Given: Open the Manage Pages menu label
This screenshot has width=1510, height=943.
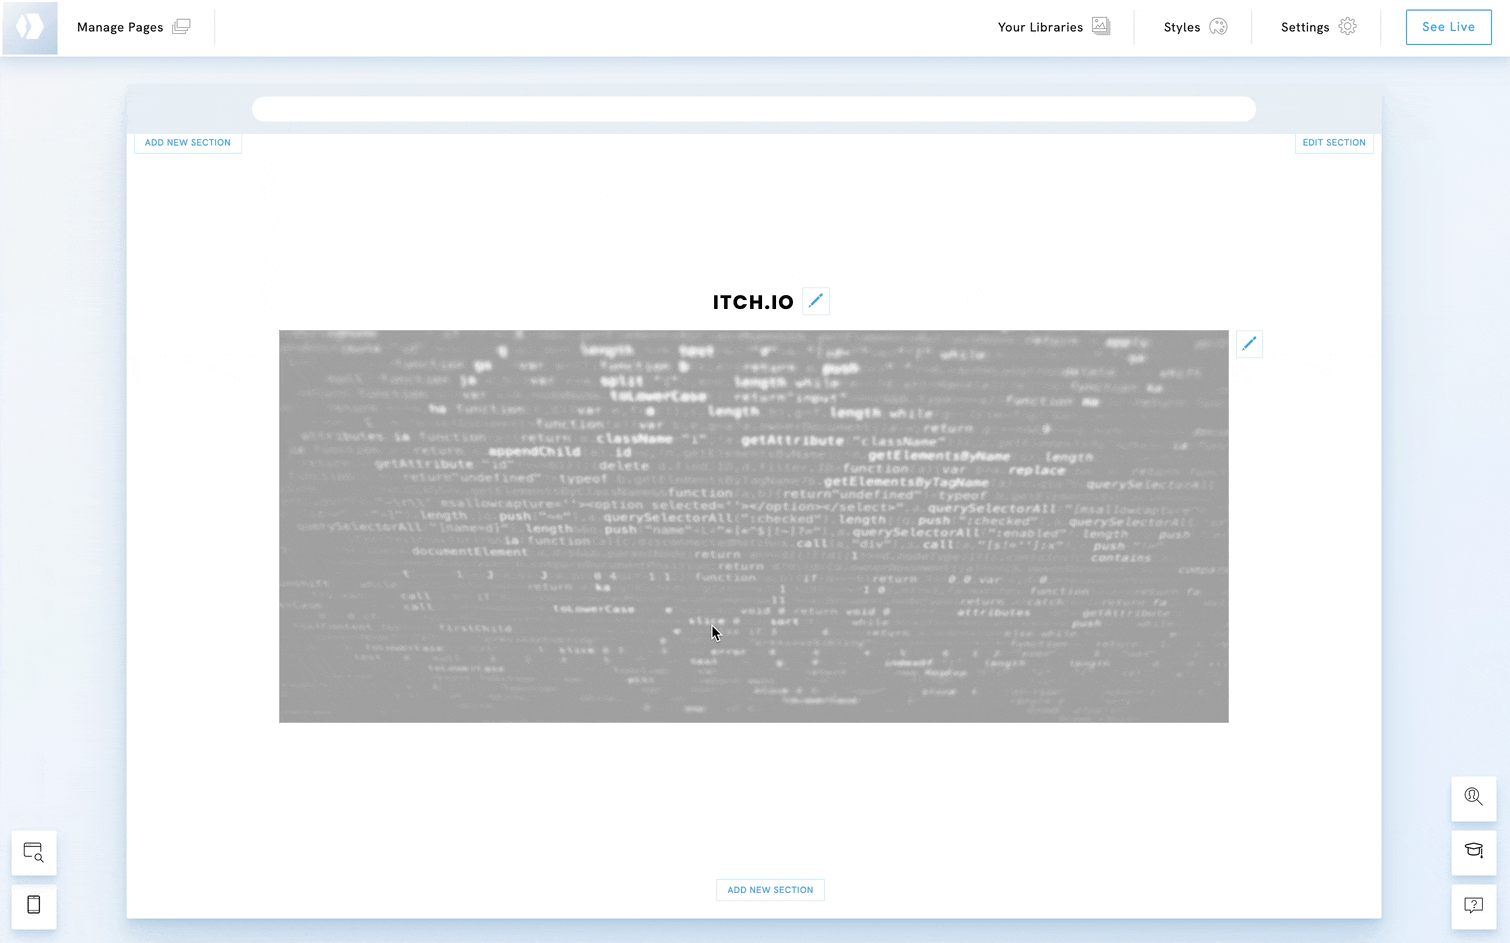Looking at the screenshot, I should 120,27.
